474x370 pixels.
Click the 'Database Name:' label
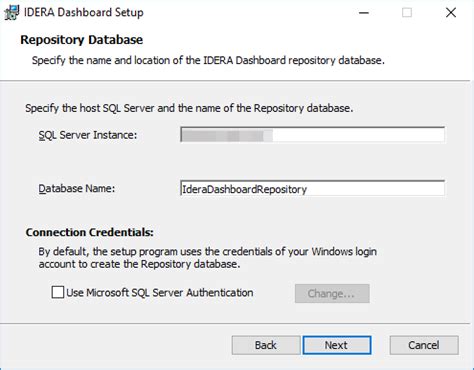77,189
